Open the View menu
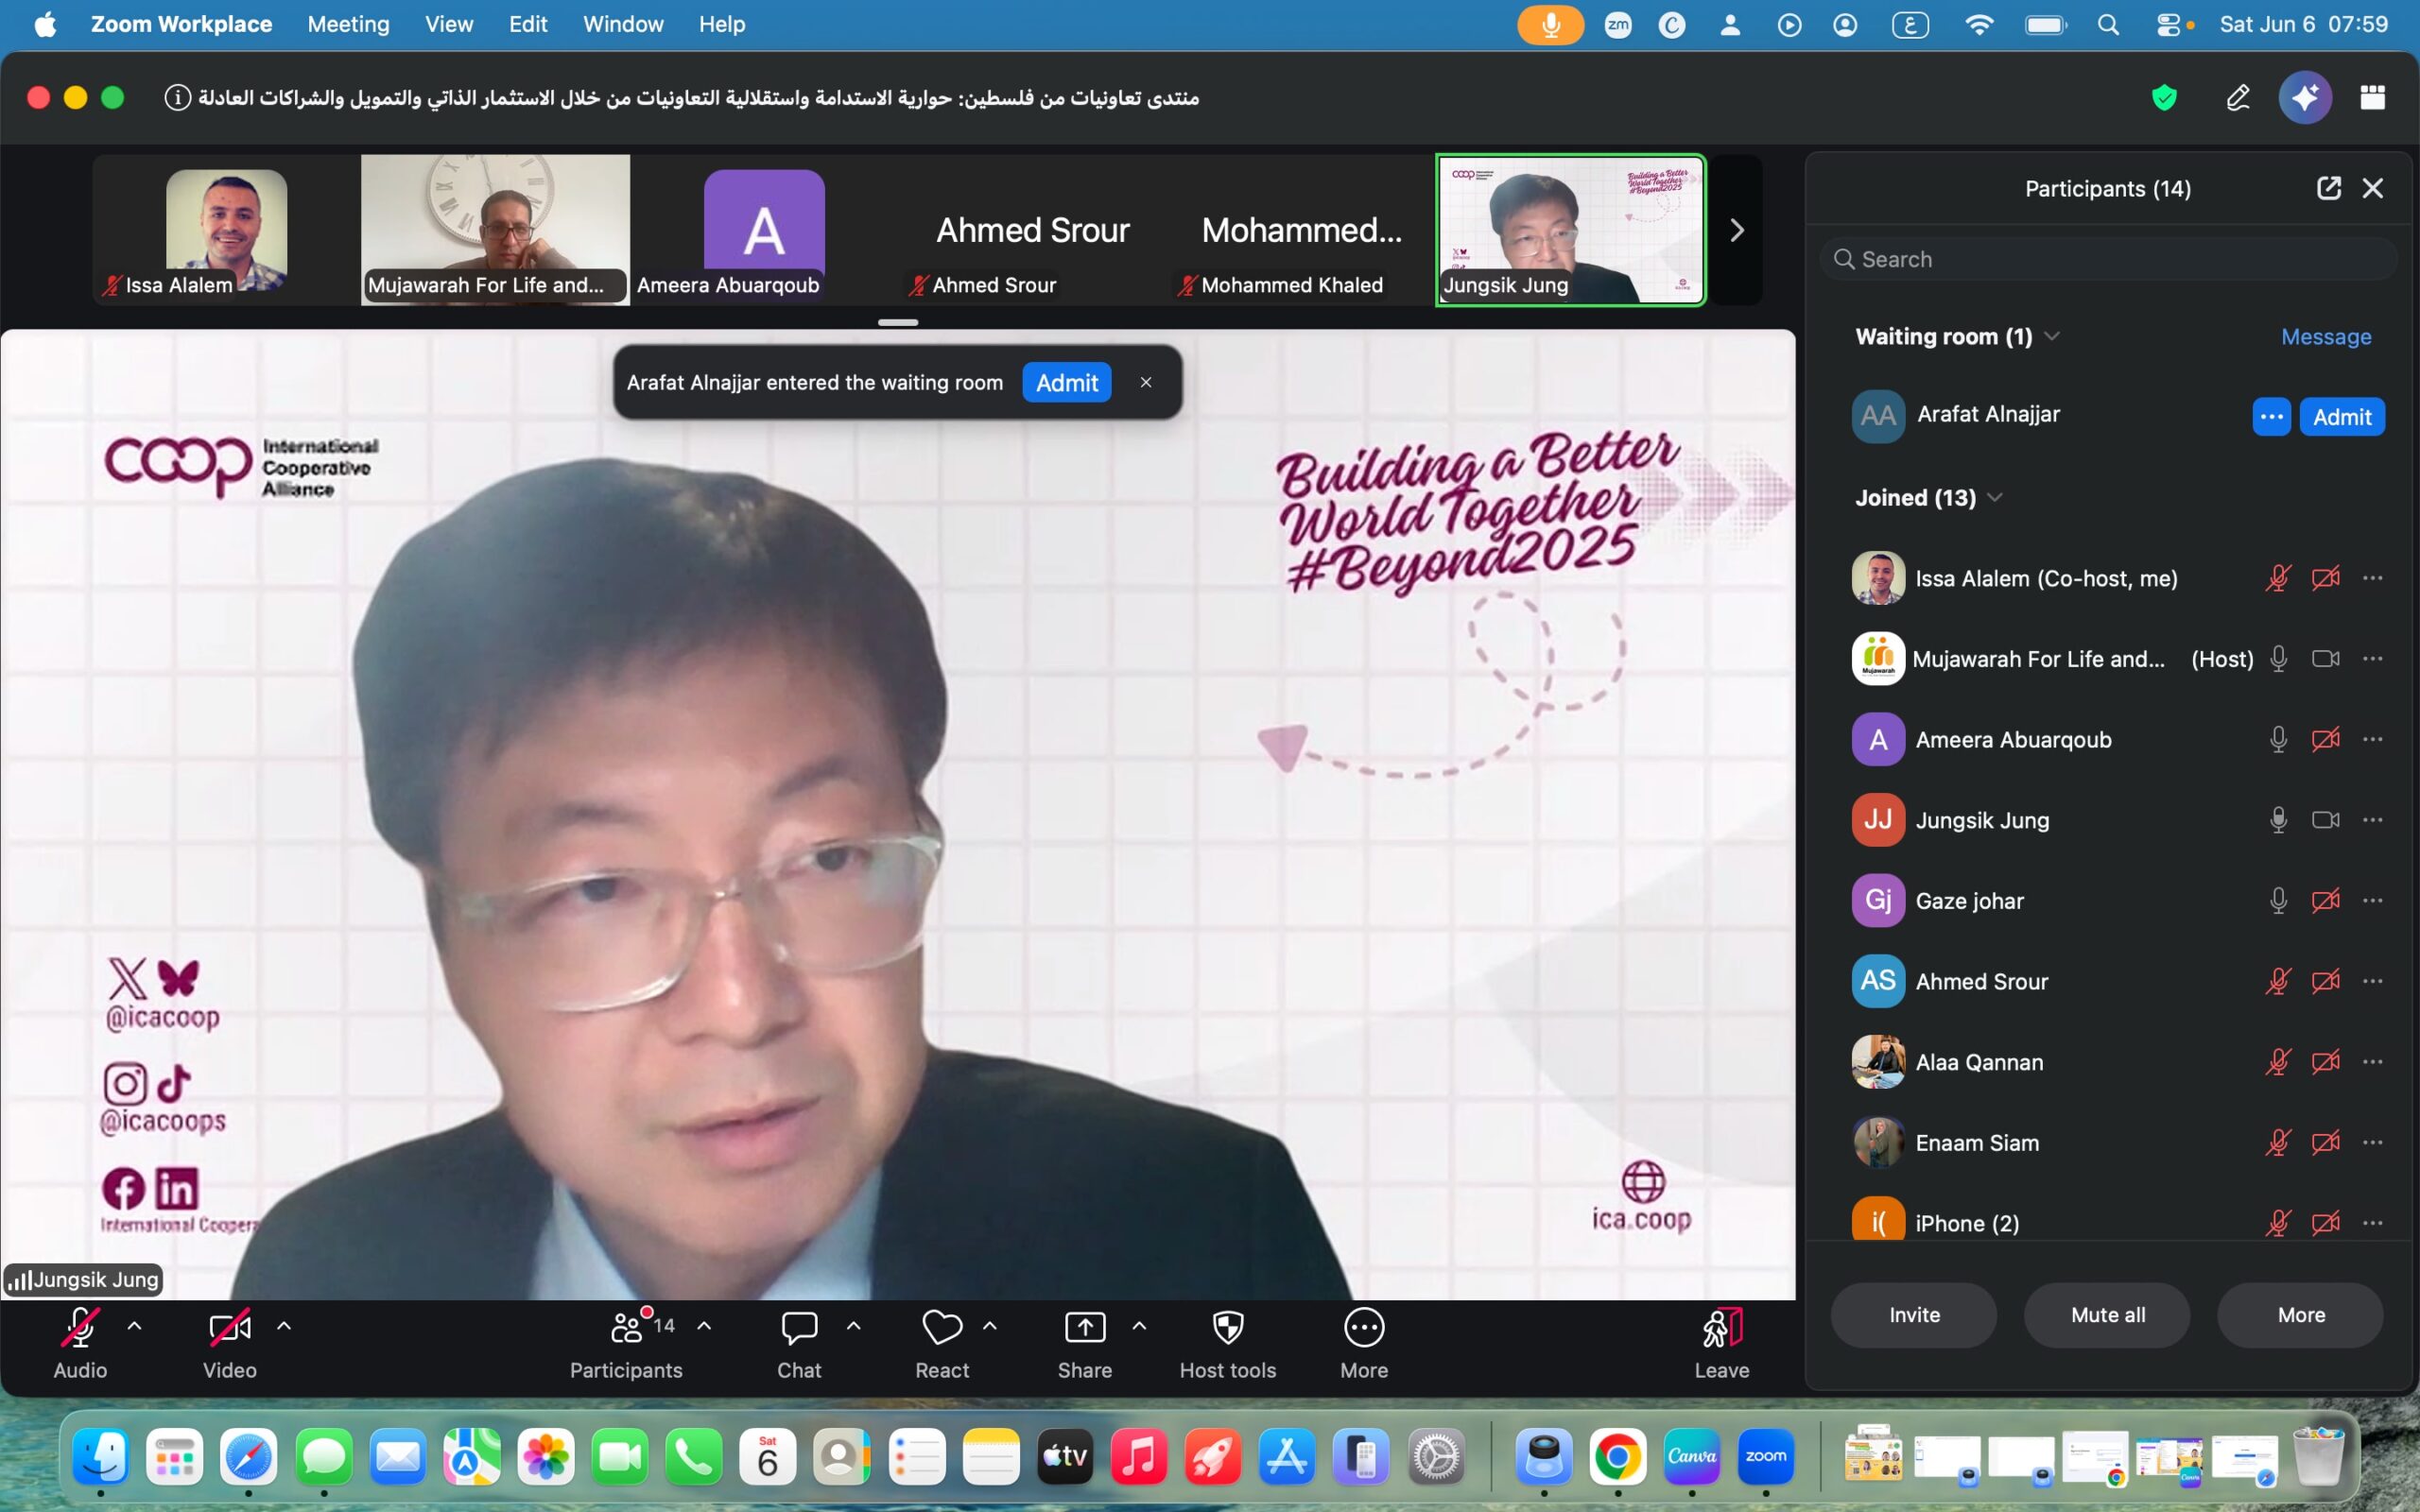 click(449, 24)
